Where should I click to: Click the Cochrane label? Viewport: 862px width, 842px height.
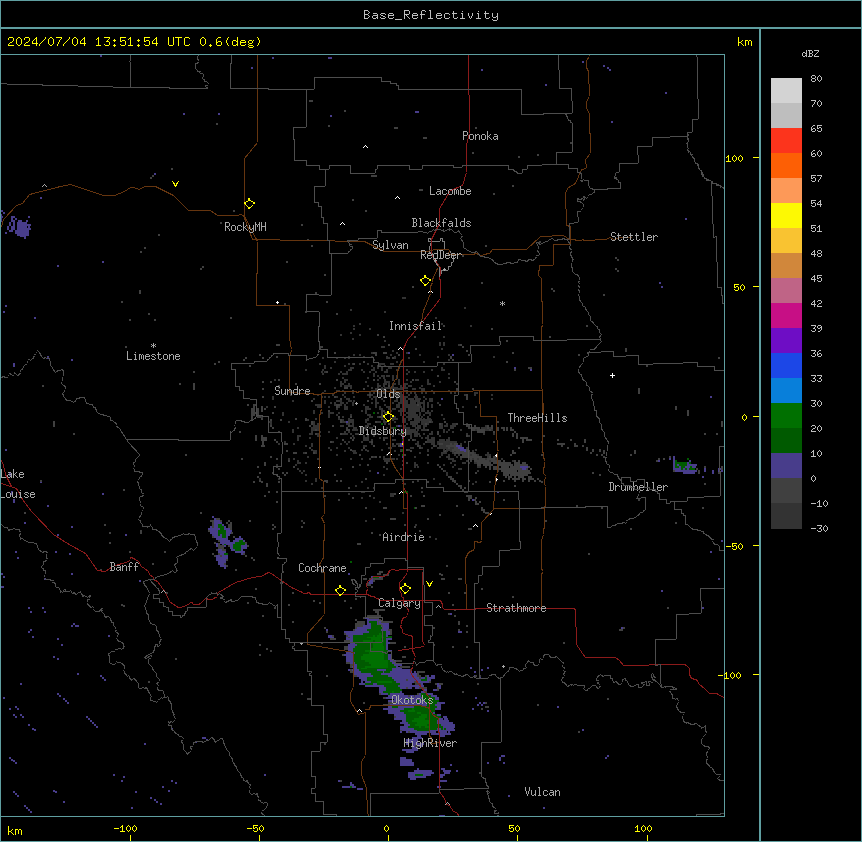pyautogui.click(x=322, y=568)
